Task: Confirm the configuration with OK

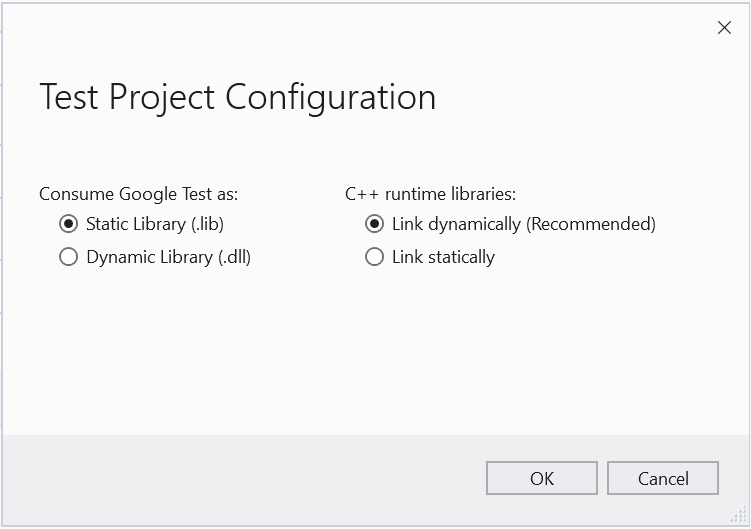Action: coord(541,478)
